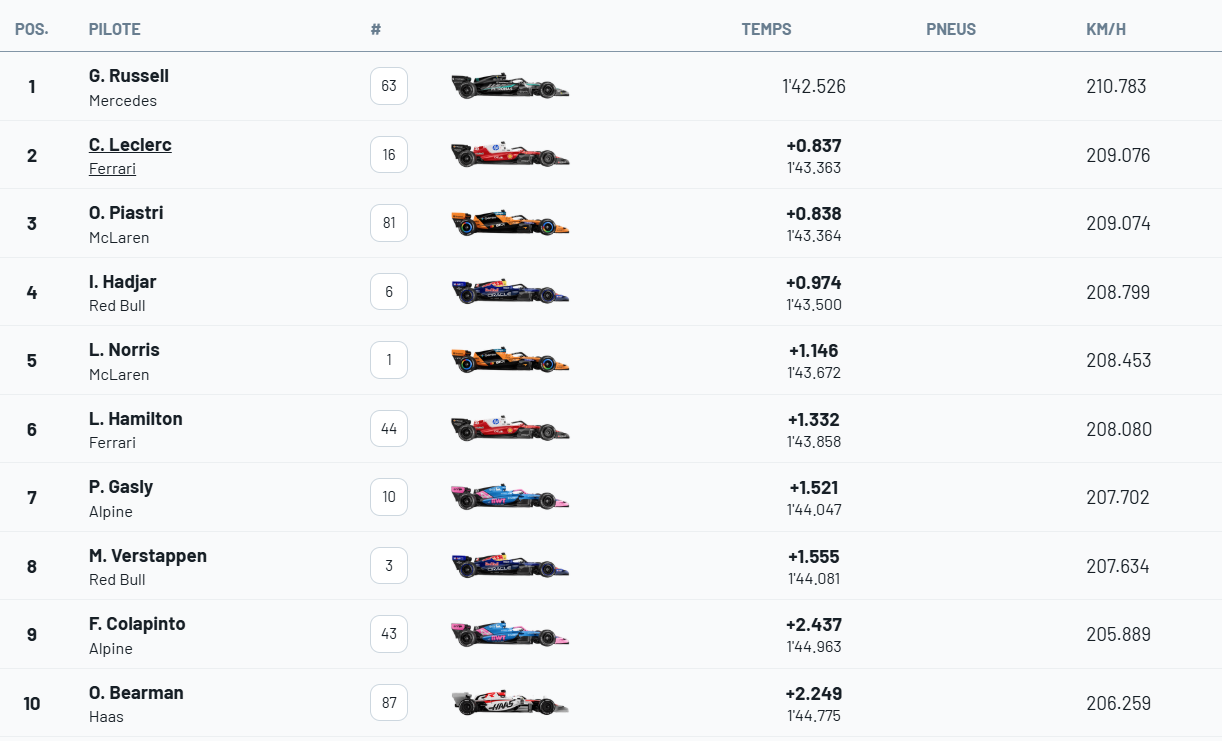Screen dimensions: 1222x741
Task: Click the number 44 badge
Action: point(389,429)
